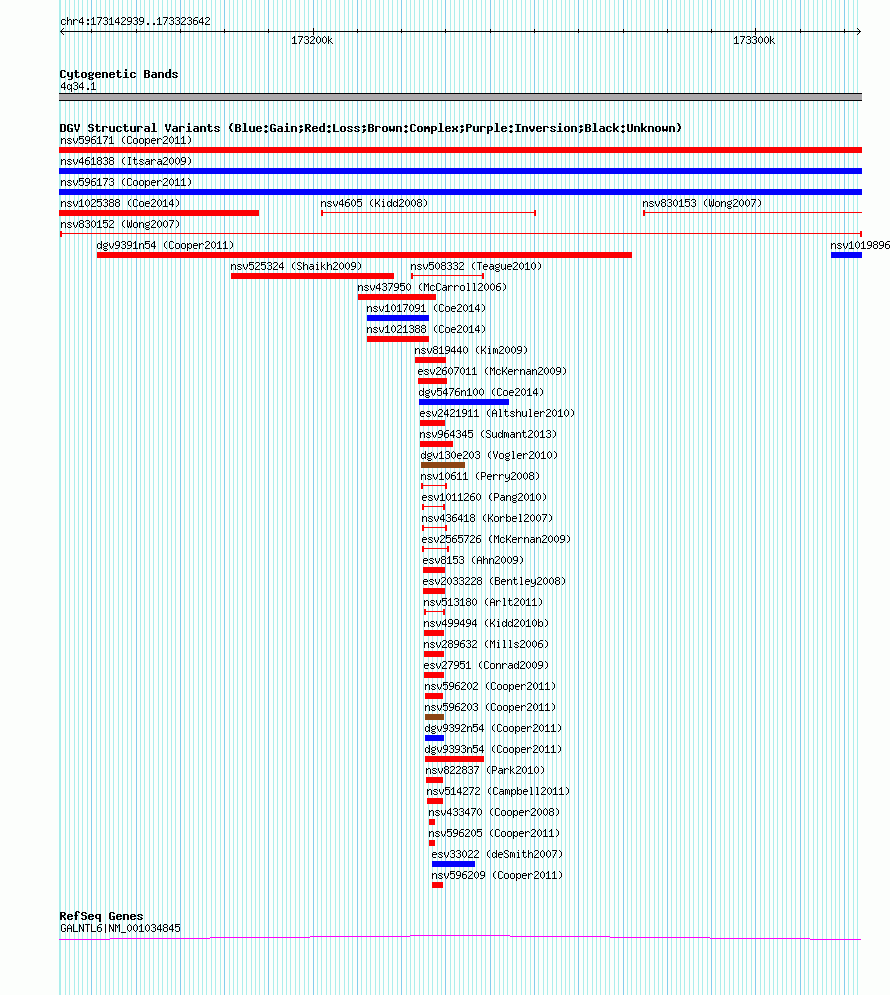Click the nsv1021388 (Coe2014) label
Screen dimensions: 890x995
426,329
